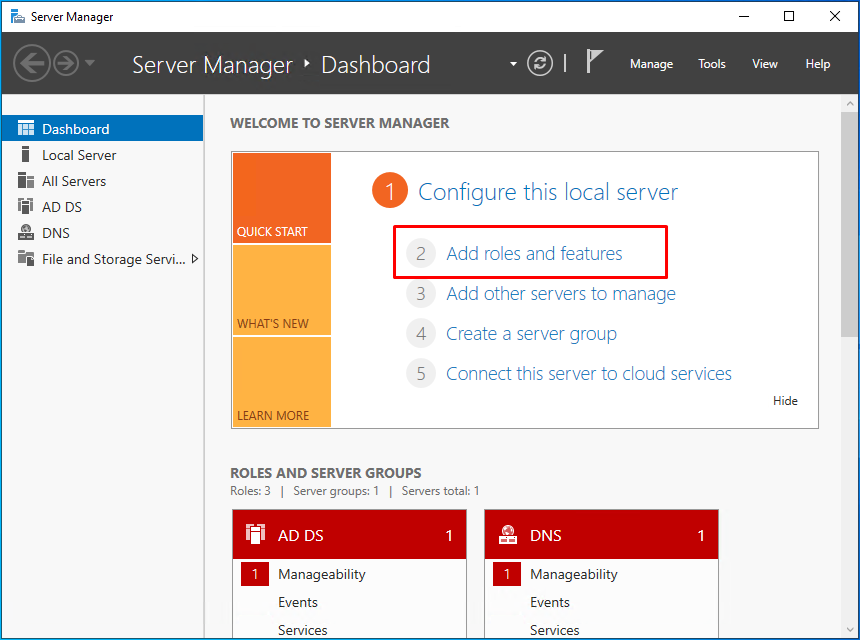This screenshot has height=640, width=860.
Task: Click the scrollbar up arrow
Action: click(x=850, y=103)
